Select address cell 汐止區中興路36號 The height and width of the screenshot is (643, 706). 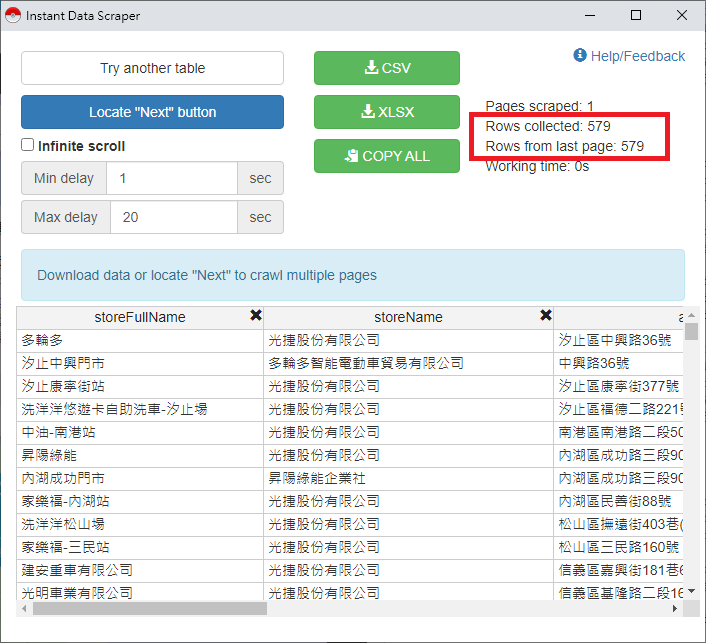coord(619,341)
